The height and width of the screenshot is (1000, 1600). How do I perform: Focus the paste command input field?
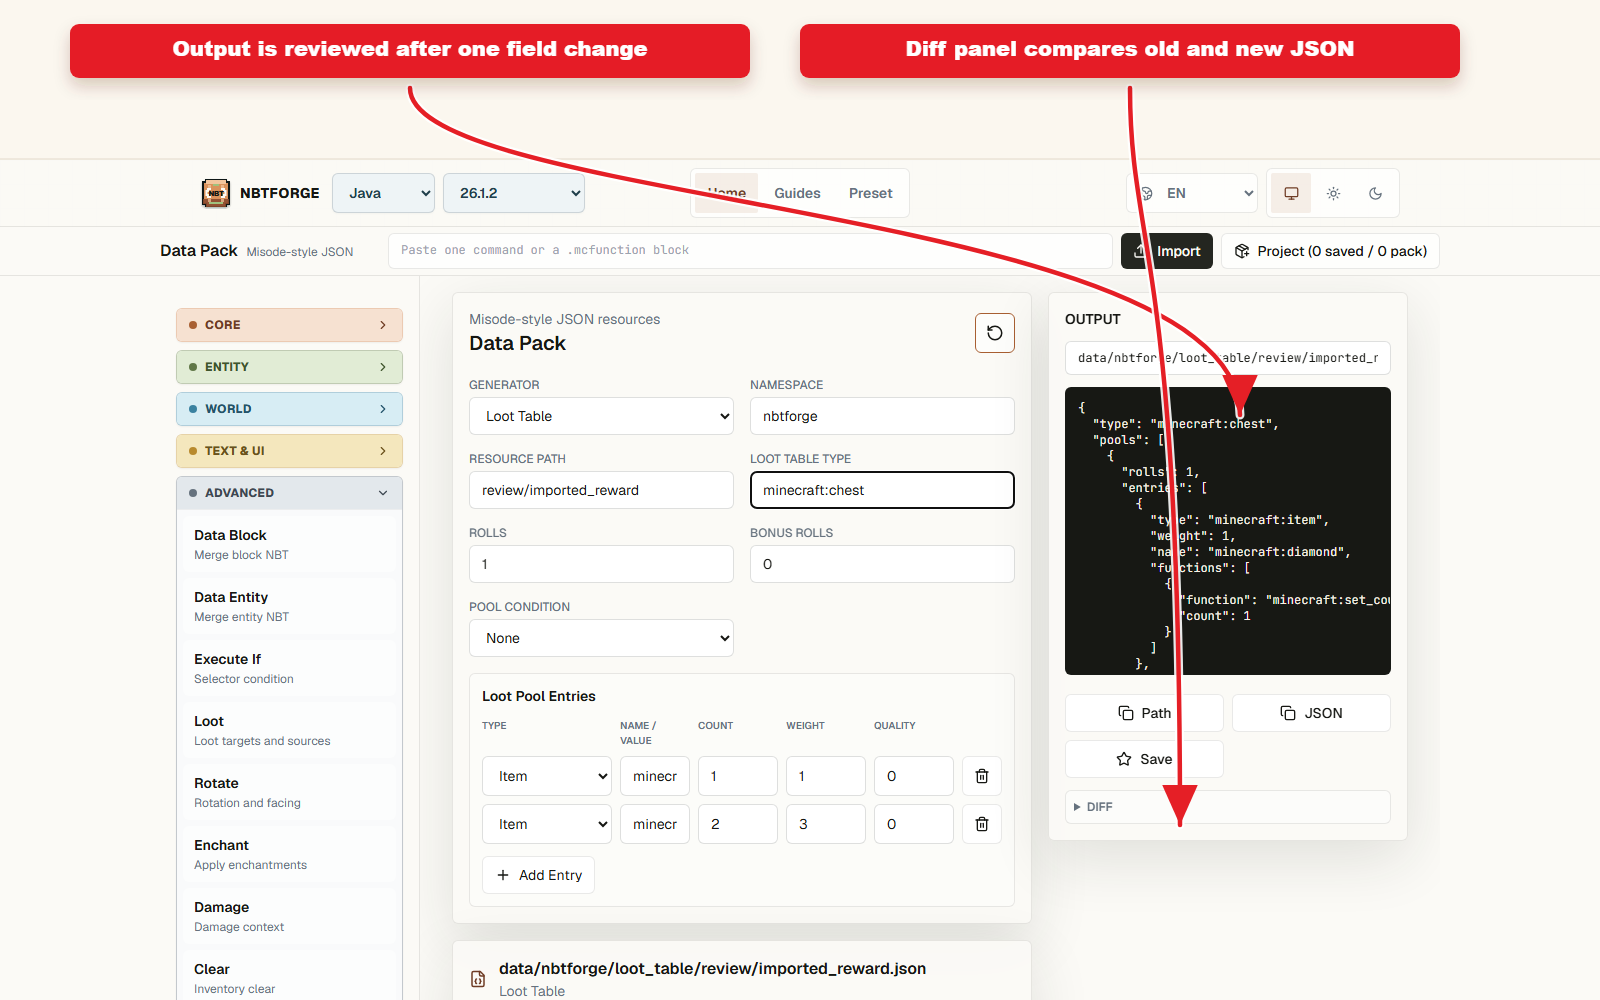pyautogui.click(x=750, y=251)
